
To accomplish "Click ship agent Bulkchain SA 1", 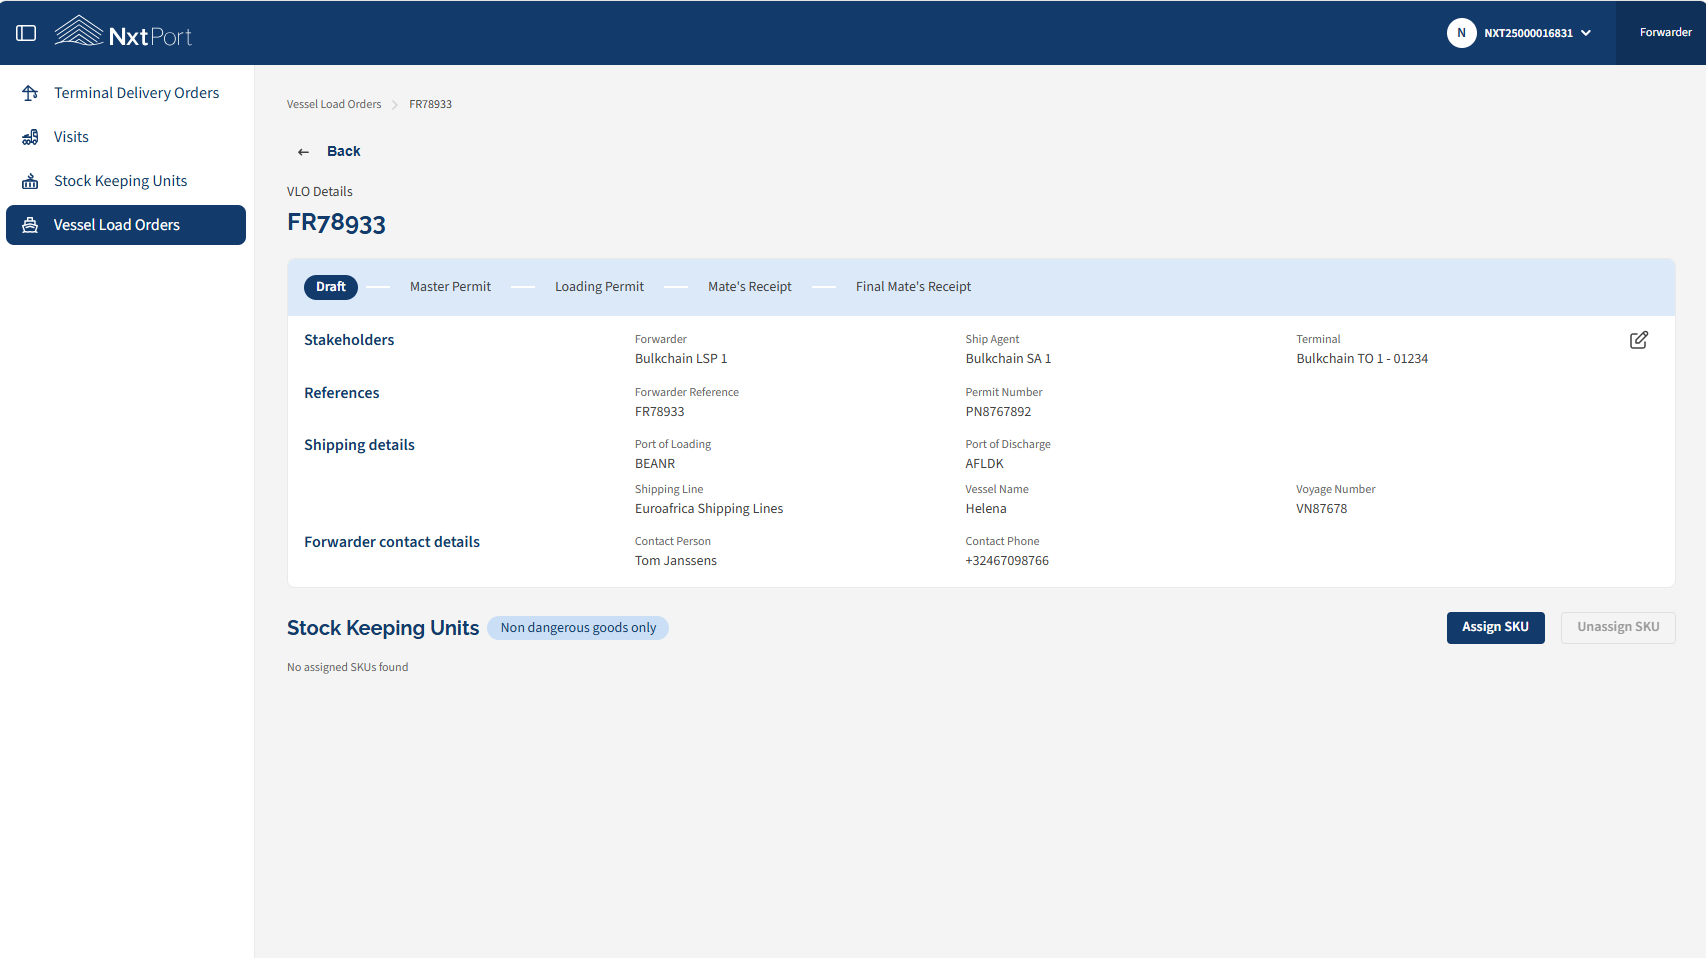I will (1008, 359).
